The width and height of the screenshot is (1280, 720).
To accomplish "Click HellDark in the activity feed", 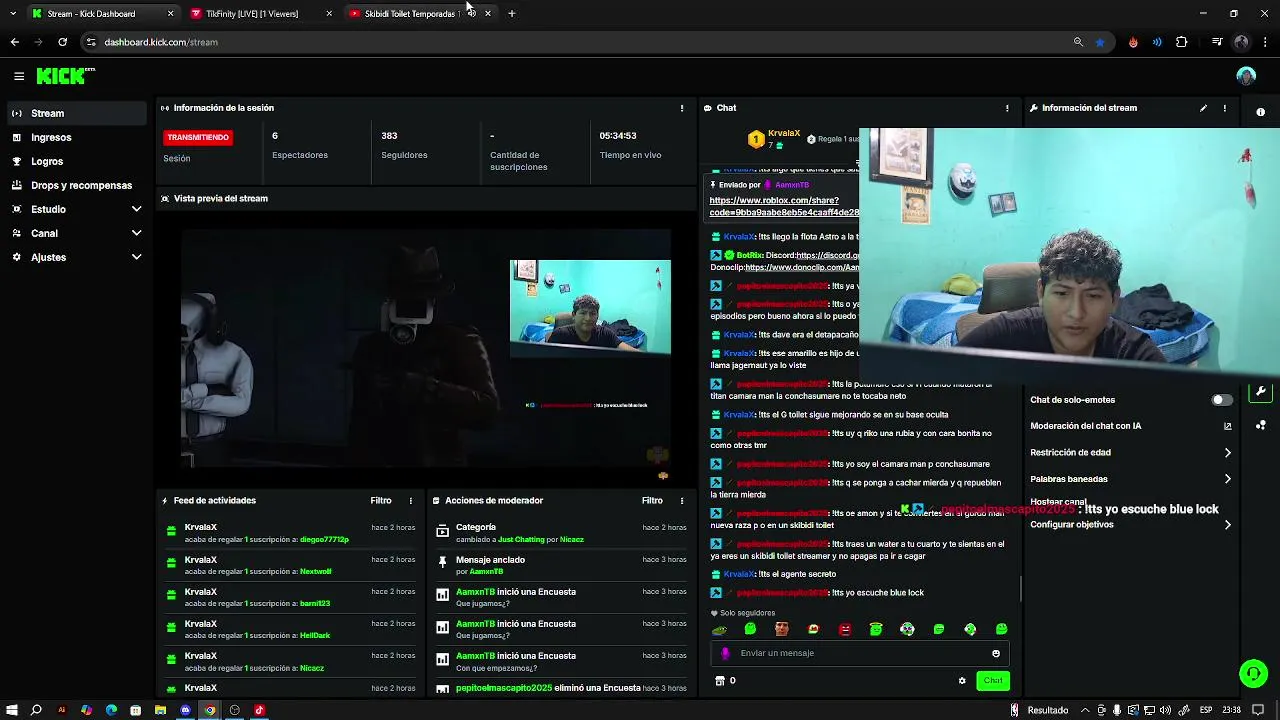I will 315,635.
